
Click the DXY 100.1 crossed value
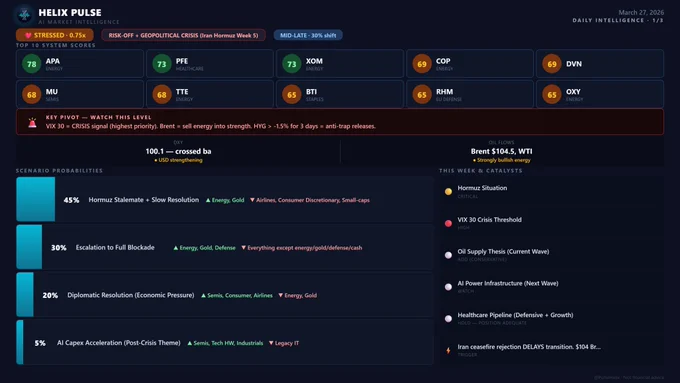tap(178, 151)
